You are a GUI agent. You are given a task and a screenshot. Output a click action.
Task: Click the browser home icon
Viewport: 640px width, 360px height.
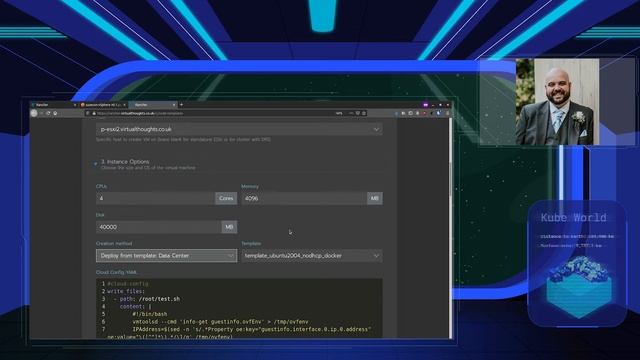point(55,113)
